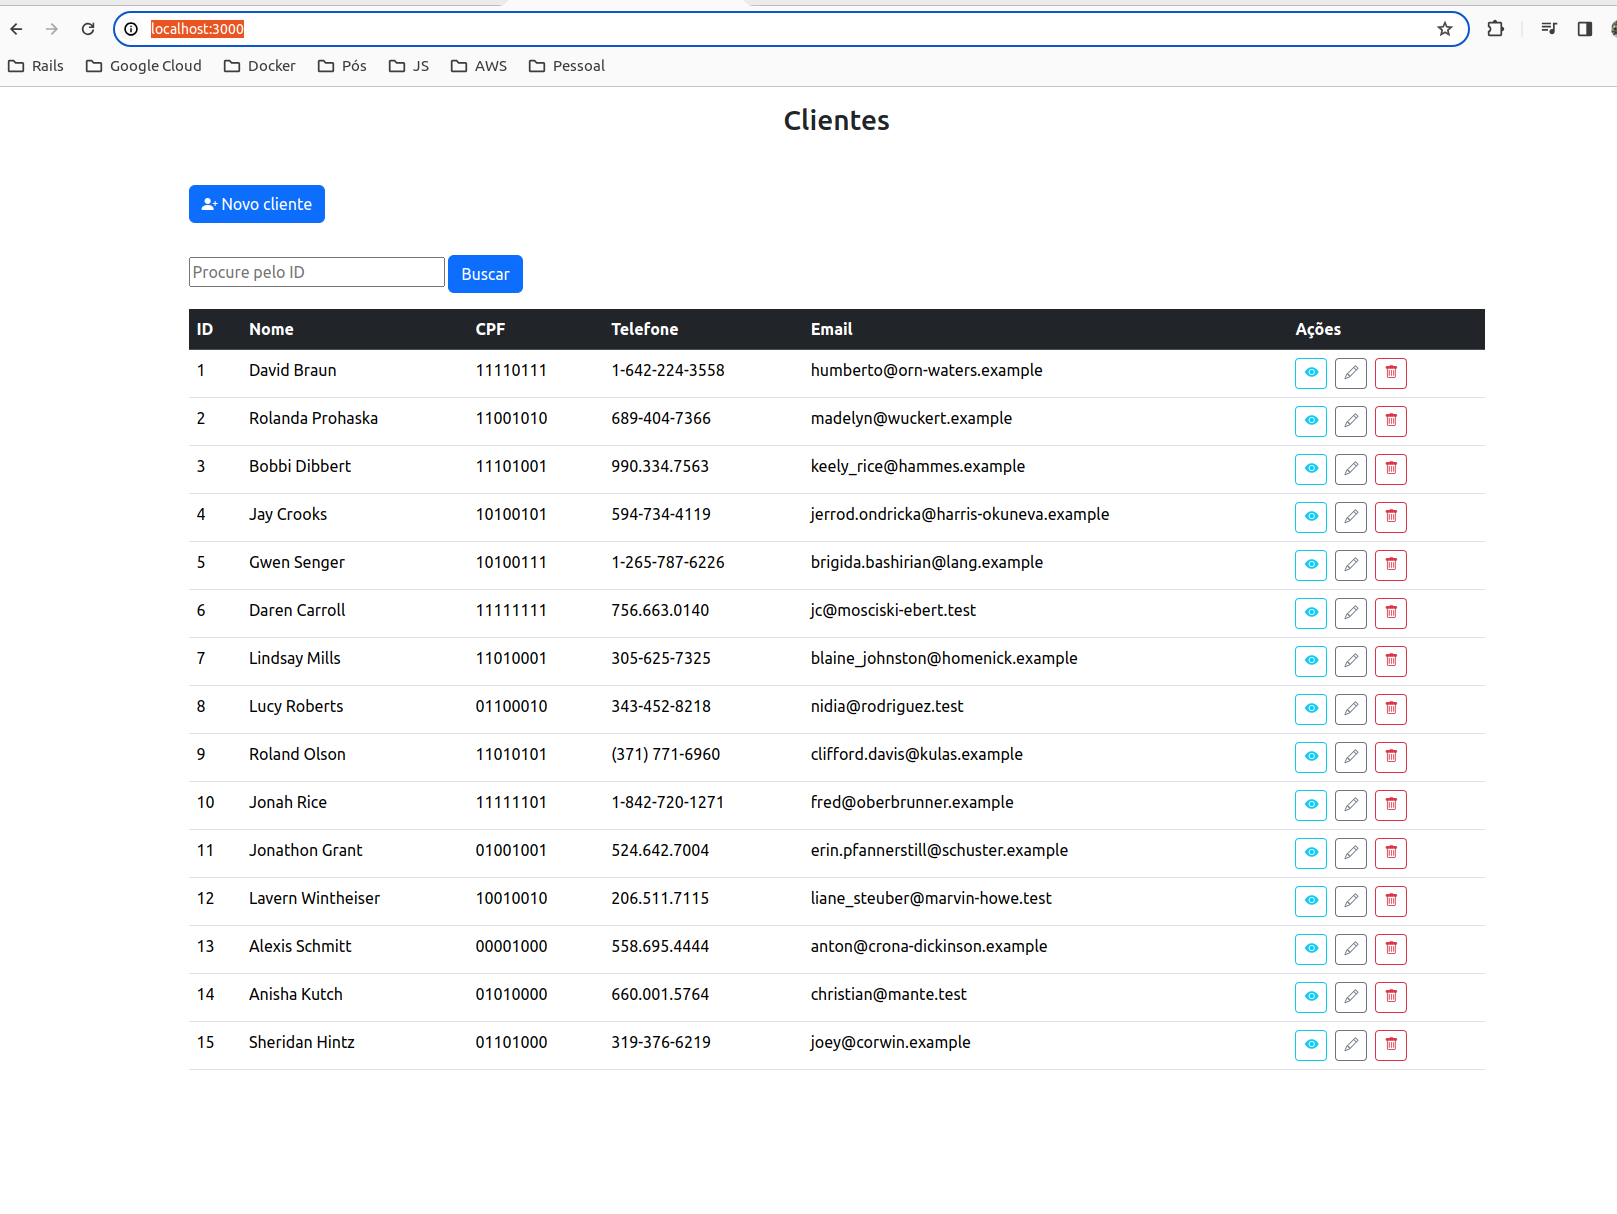The width and height of the screenshot is (1617, 1214).
Task: Open the Pessoal bookmark folder
Action: [x=567, y=66]
